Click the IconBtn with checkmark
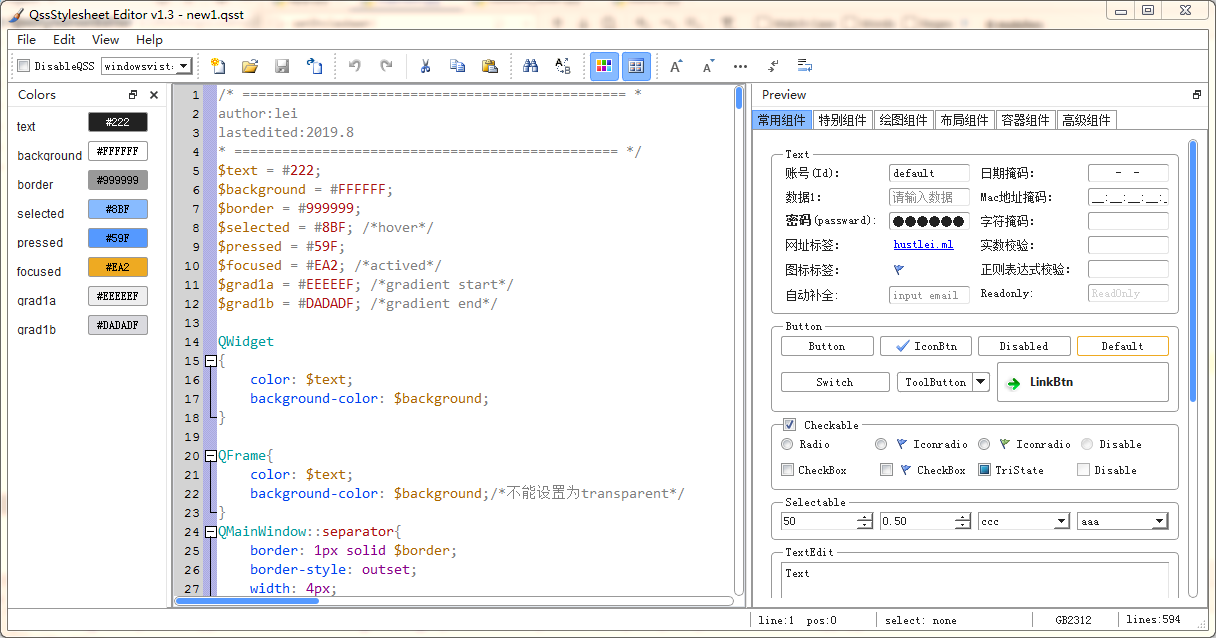This screenshot has height=638, width=1216. [x=925, y=346]
